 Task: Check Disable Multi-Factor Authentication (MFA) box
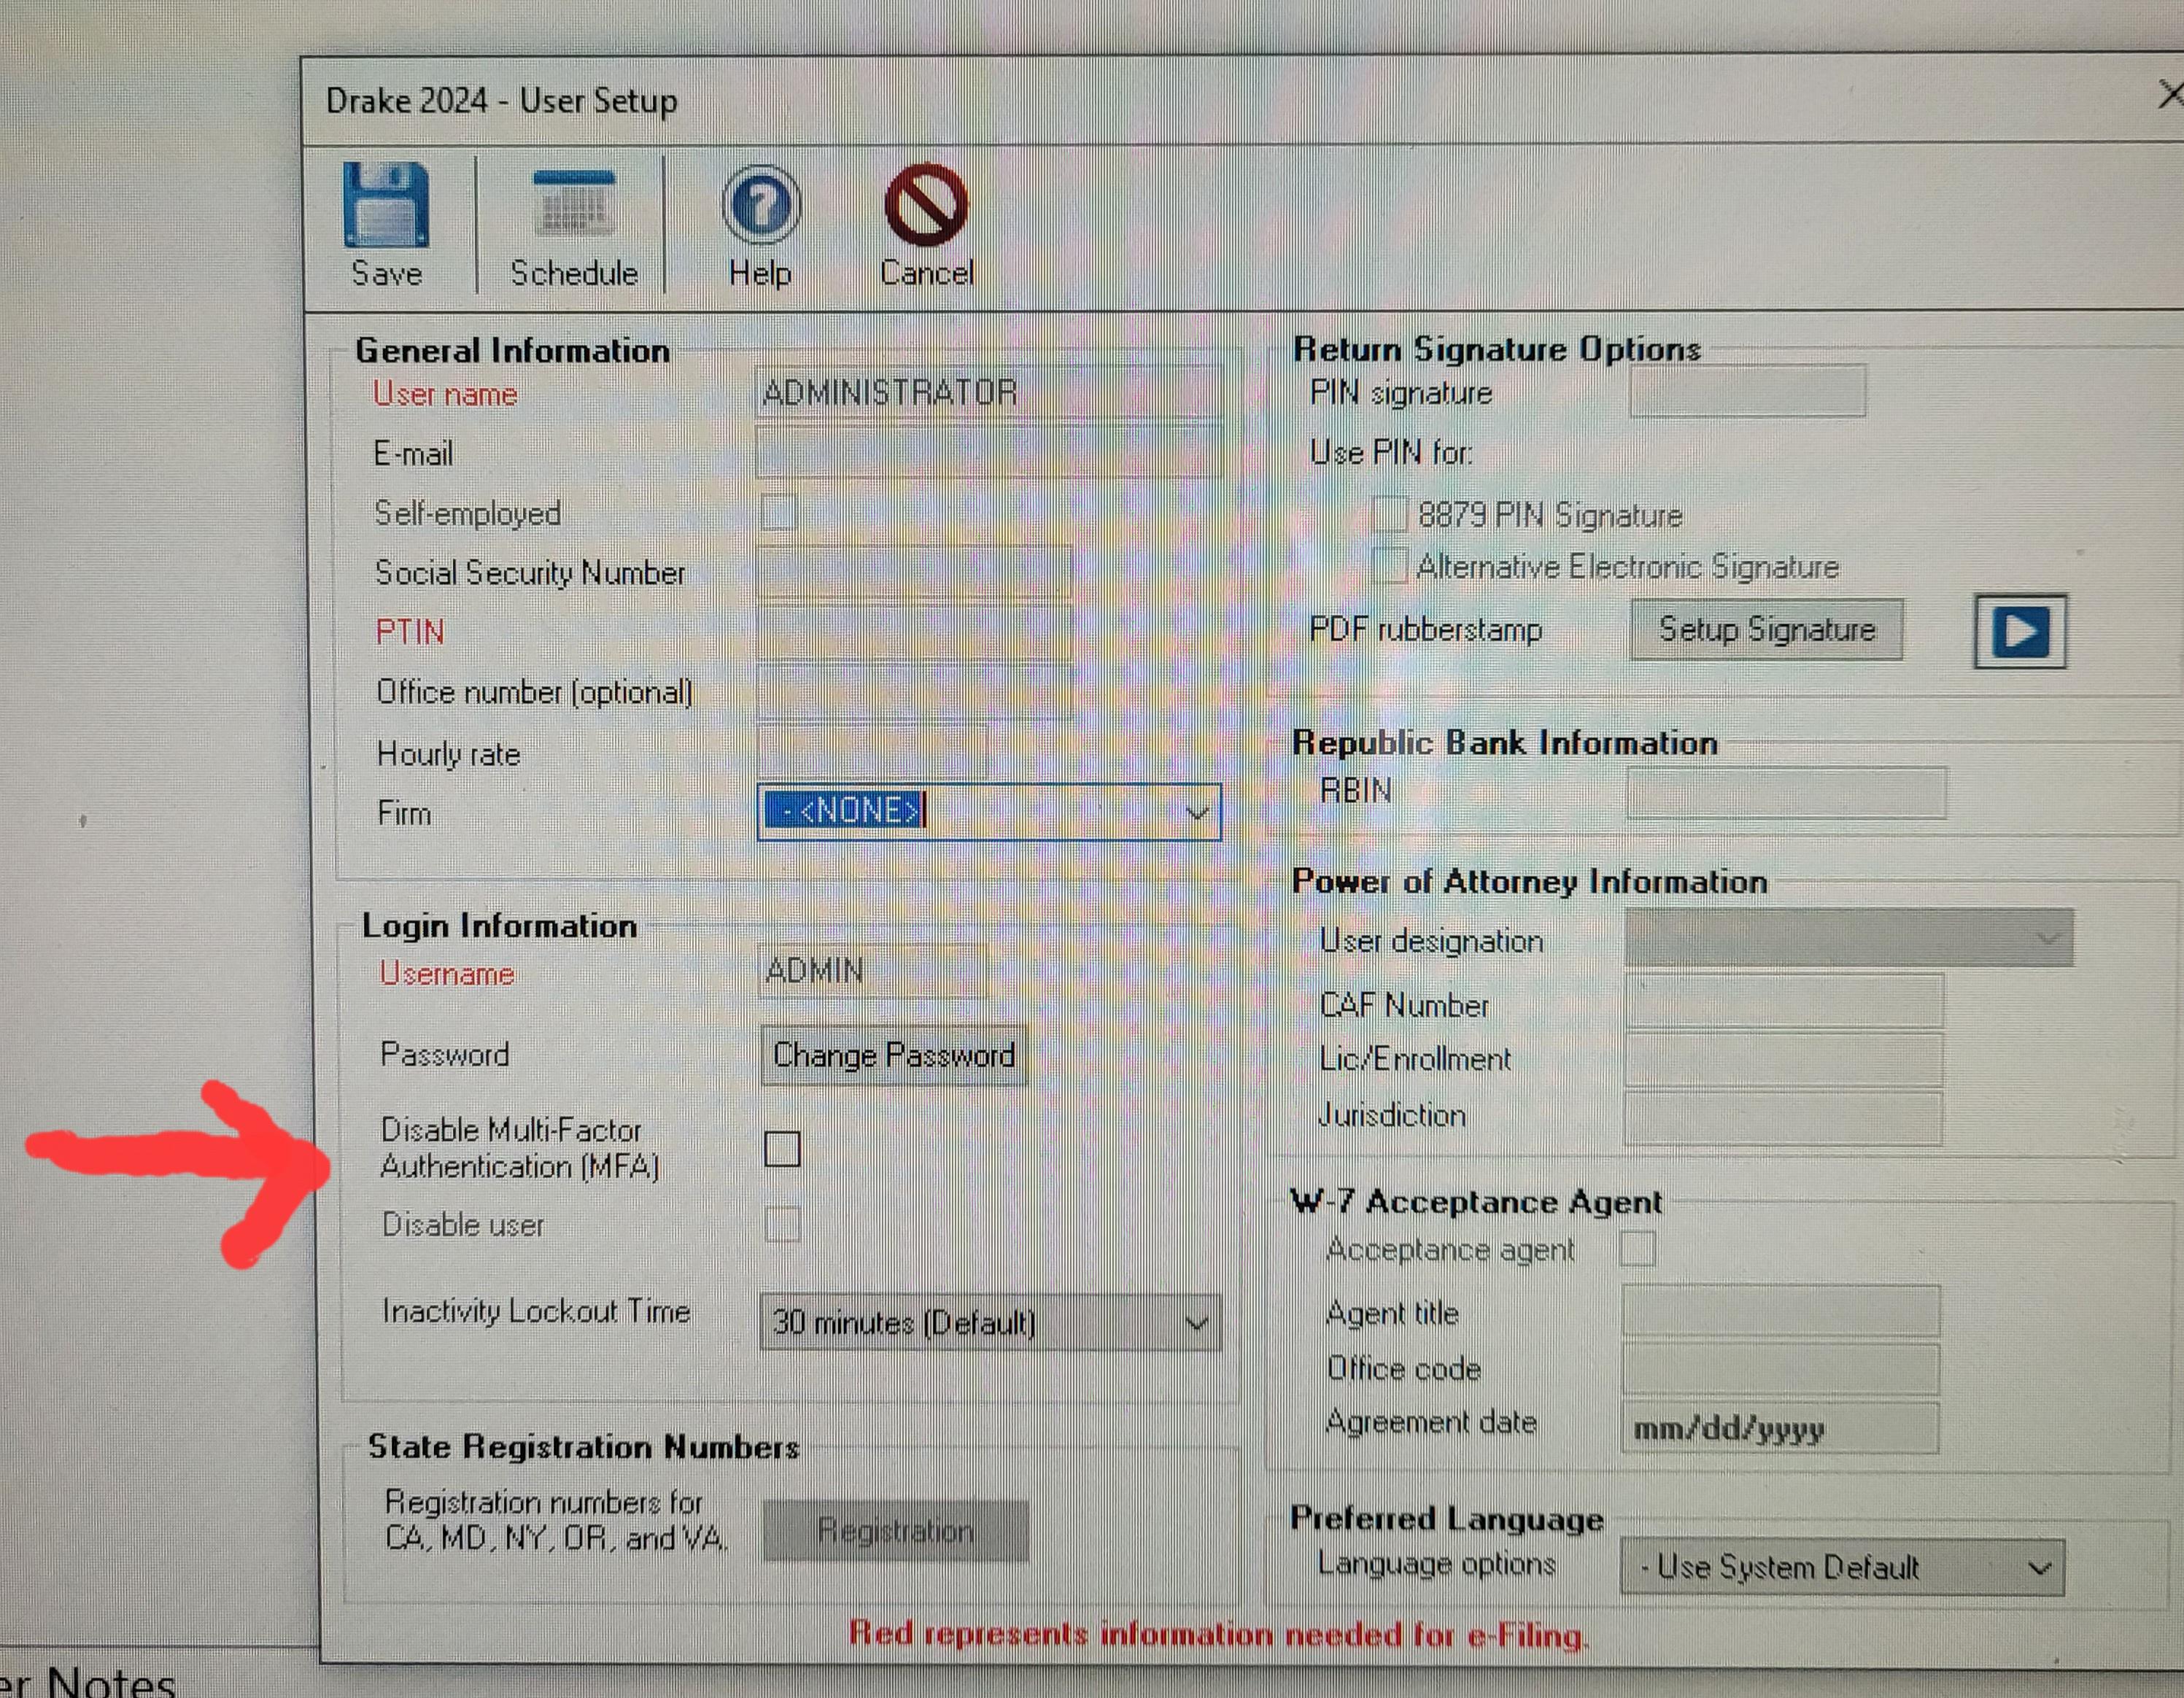[x=782, y=1149]
